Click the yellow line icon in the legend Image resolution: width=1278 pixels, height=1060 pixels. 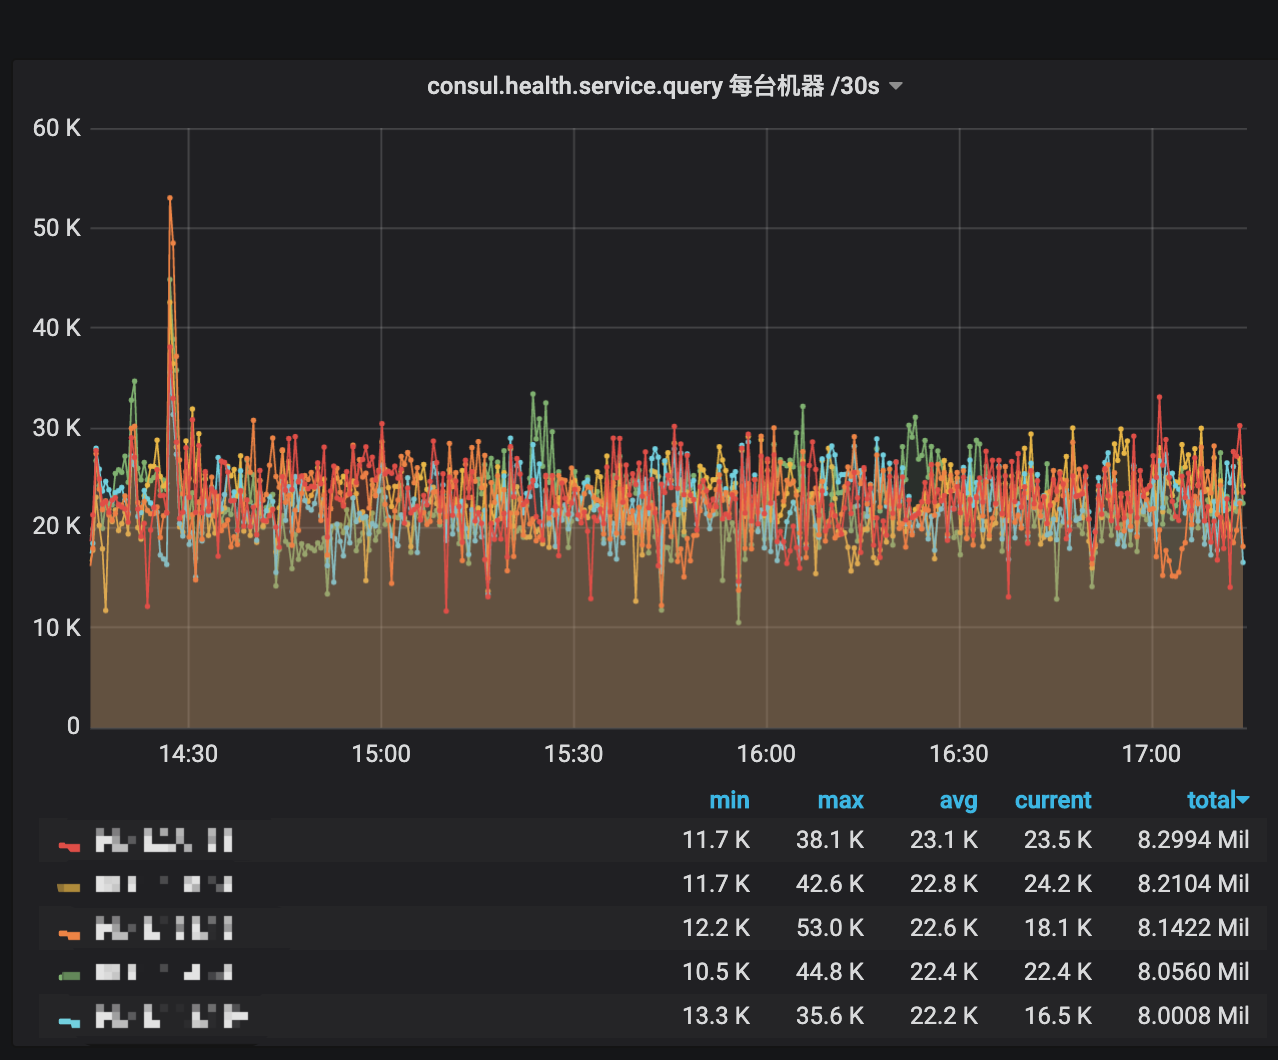point(68,884)
